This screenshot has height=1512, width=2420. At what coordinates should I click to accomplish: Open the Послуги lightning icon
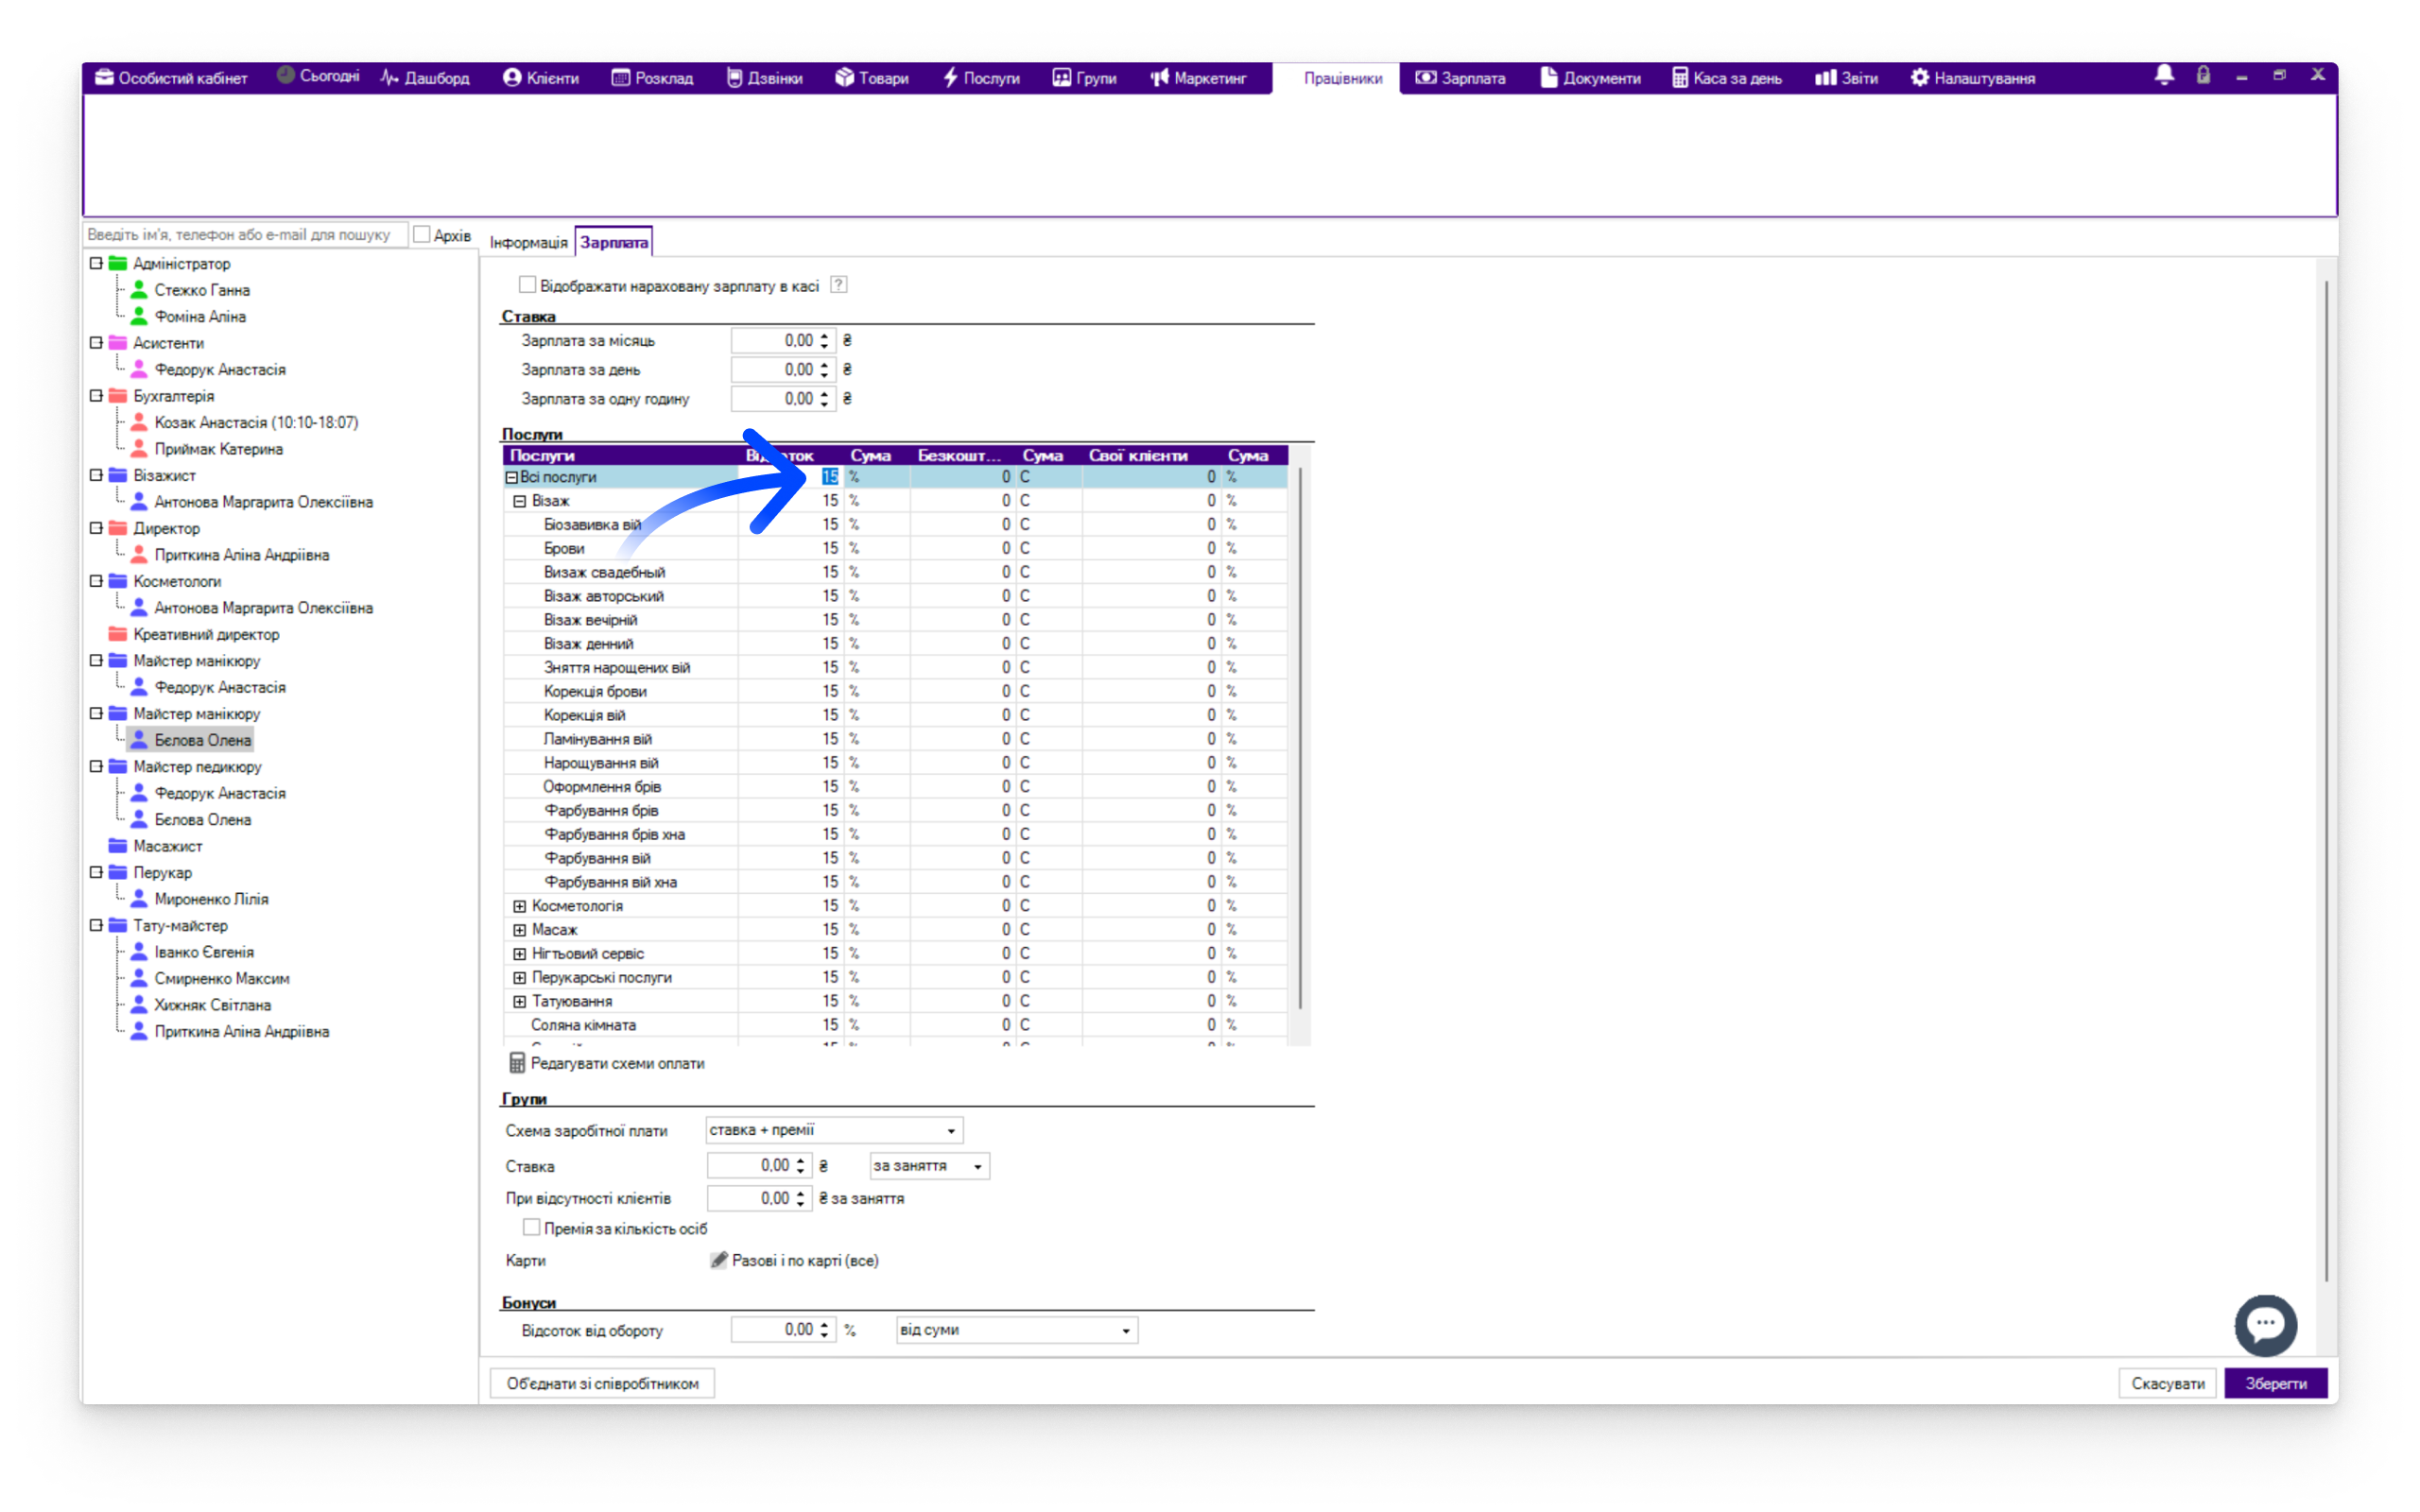click(x=950, y=77)
